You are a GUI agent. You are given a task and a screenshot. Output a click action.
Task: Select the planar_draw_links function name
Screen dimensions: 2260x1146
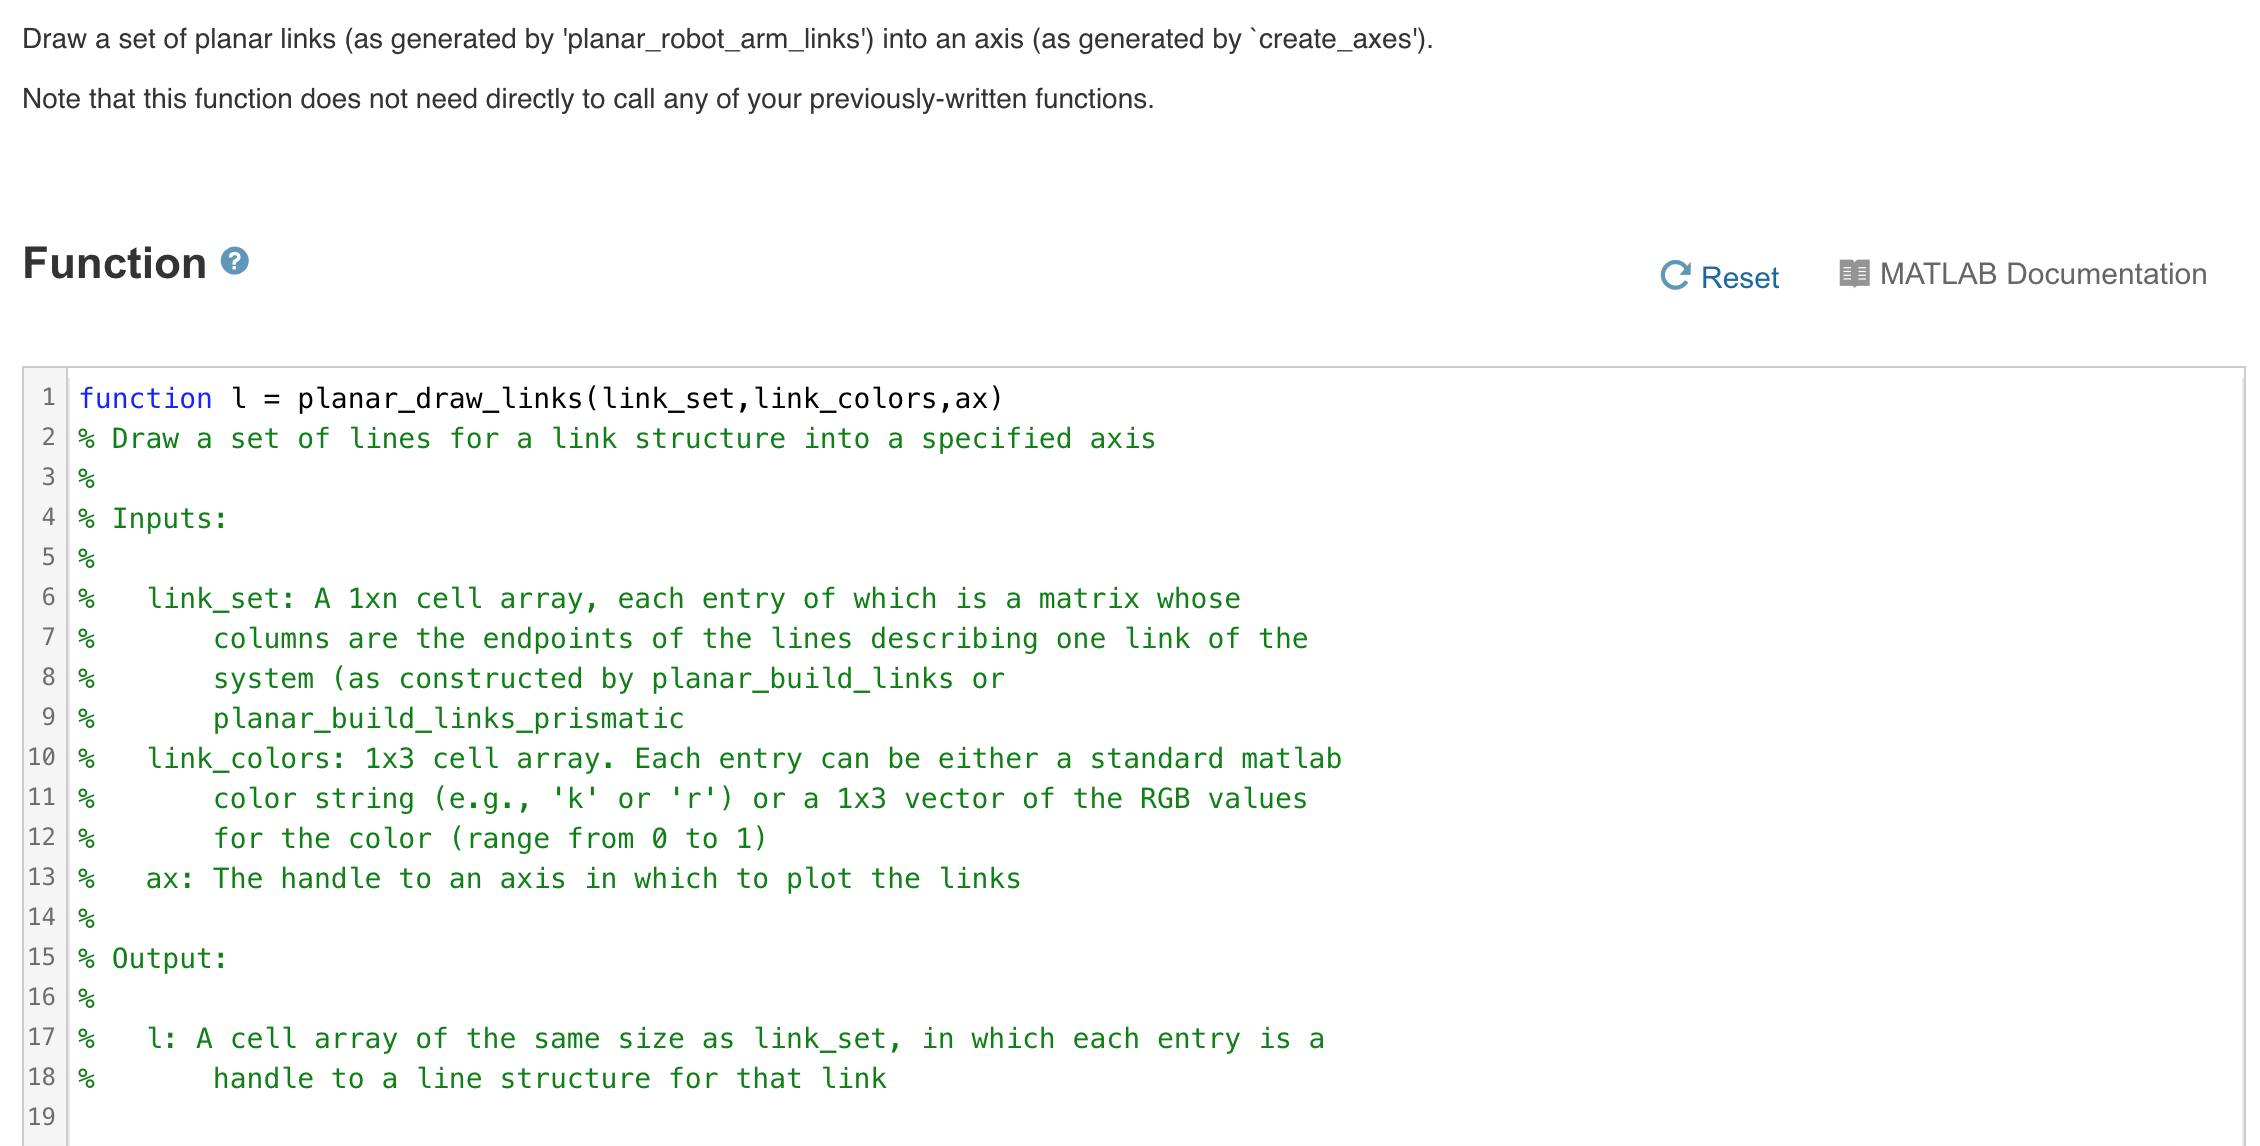pyautogui.click(x=442, y=397)
